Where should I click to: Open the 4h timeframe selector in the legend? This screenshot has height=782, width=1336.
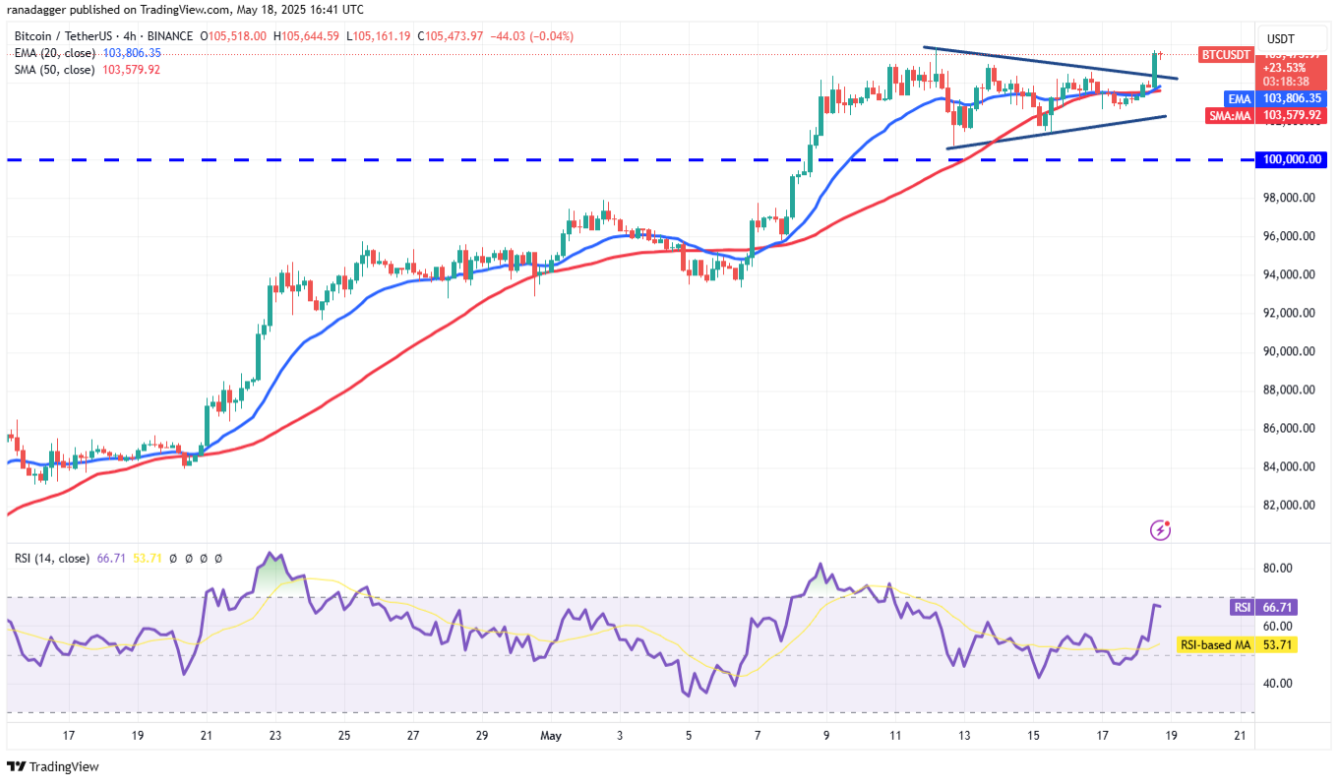tap(128, 35)
